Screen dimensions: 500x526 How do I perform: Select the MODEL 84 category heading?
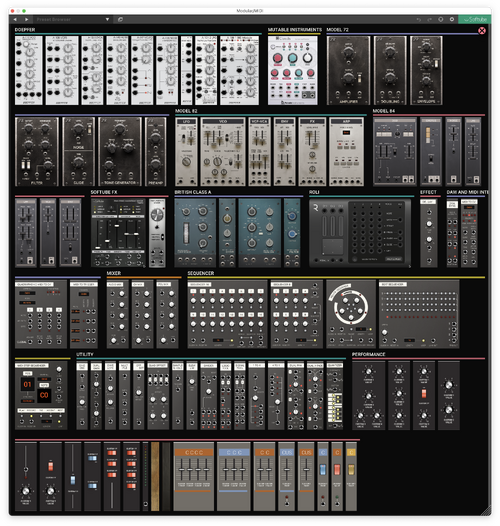pos(384,111)
